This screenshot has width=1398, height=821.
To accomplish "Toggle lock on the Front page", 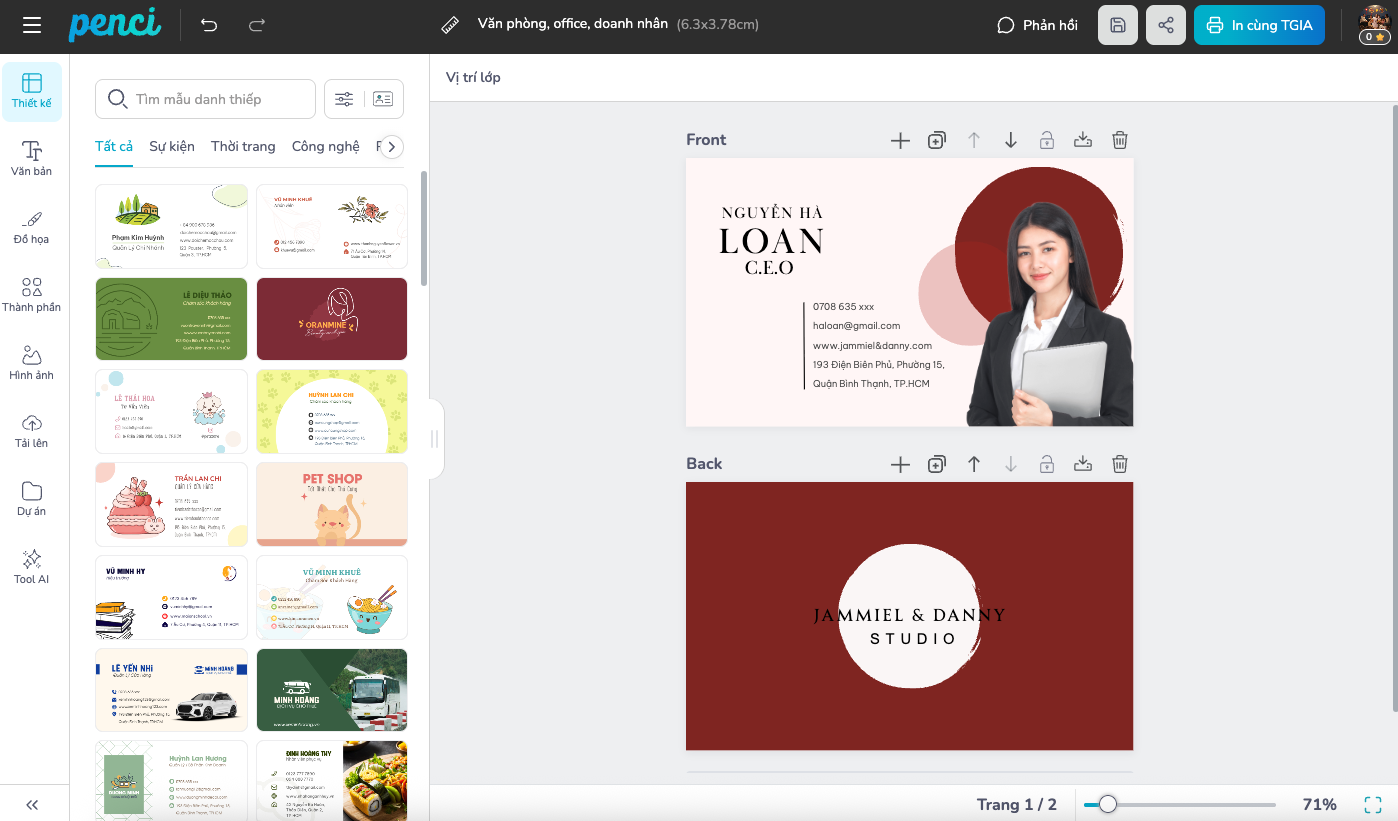I will pyautogui.click(x=1046, y=140).
